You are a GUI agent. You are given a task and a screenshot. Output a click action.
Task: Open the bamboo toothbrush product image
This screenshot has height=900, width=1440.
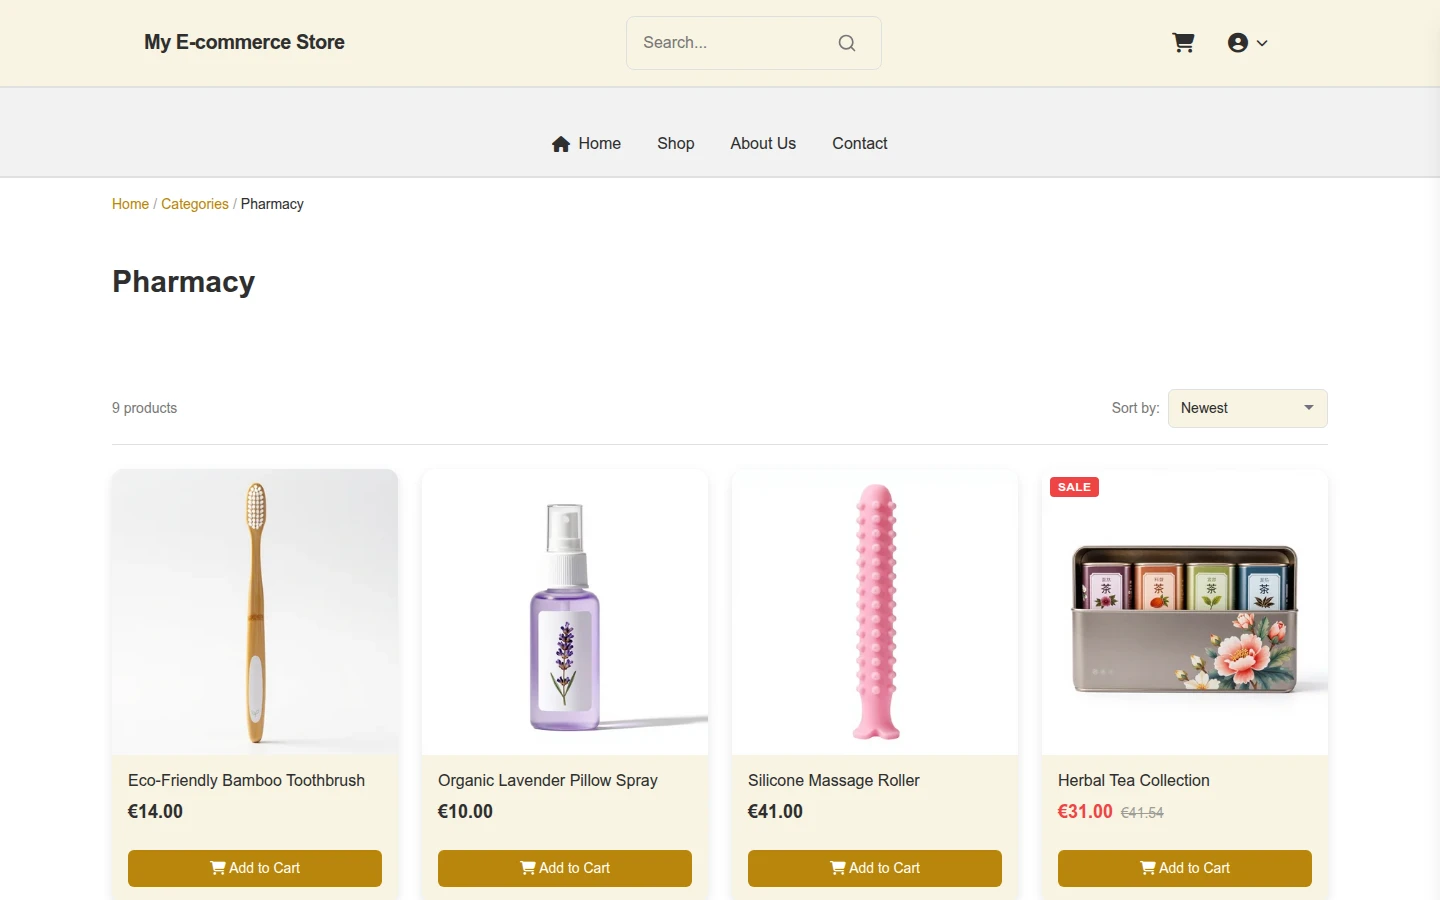pyautogui.click(x=255, y=612)
